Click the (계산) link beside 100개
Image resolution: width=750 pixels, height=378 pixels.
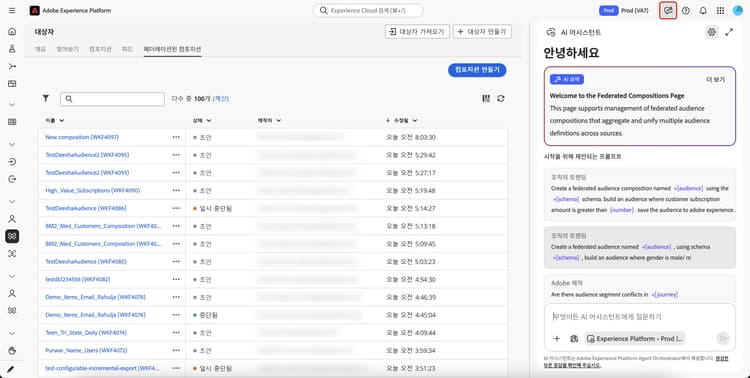coord(221,99)
